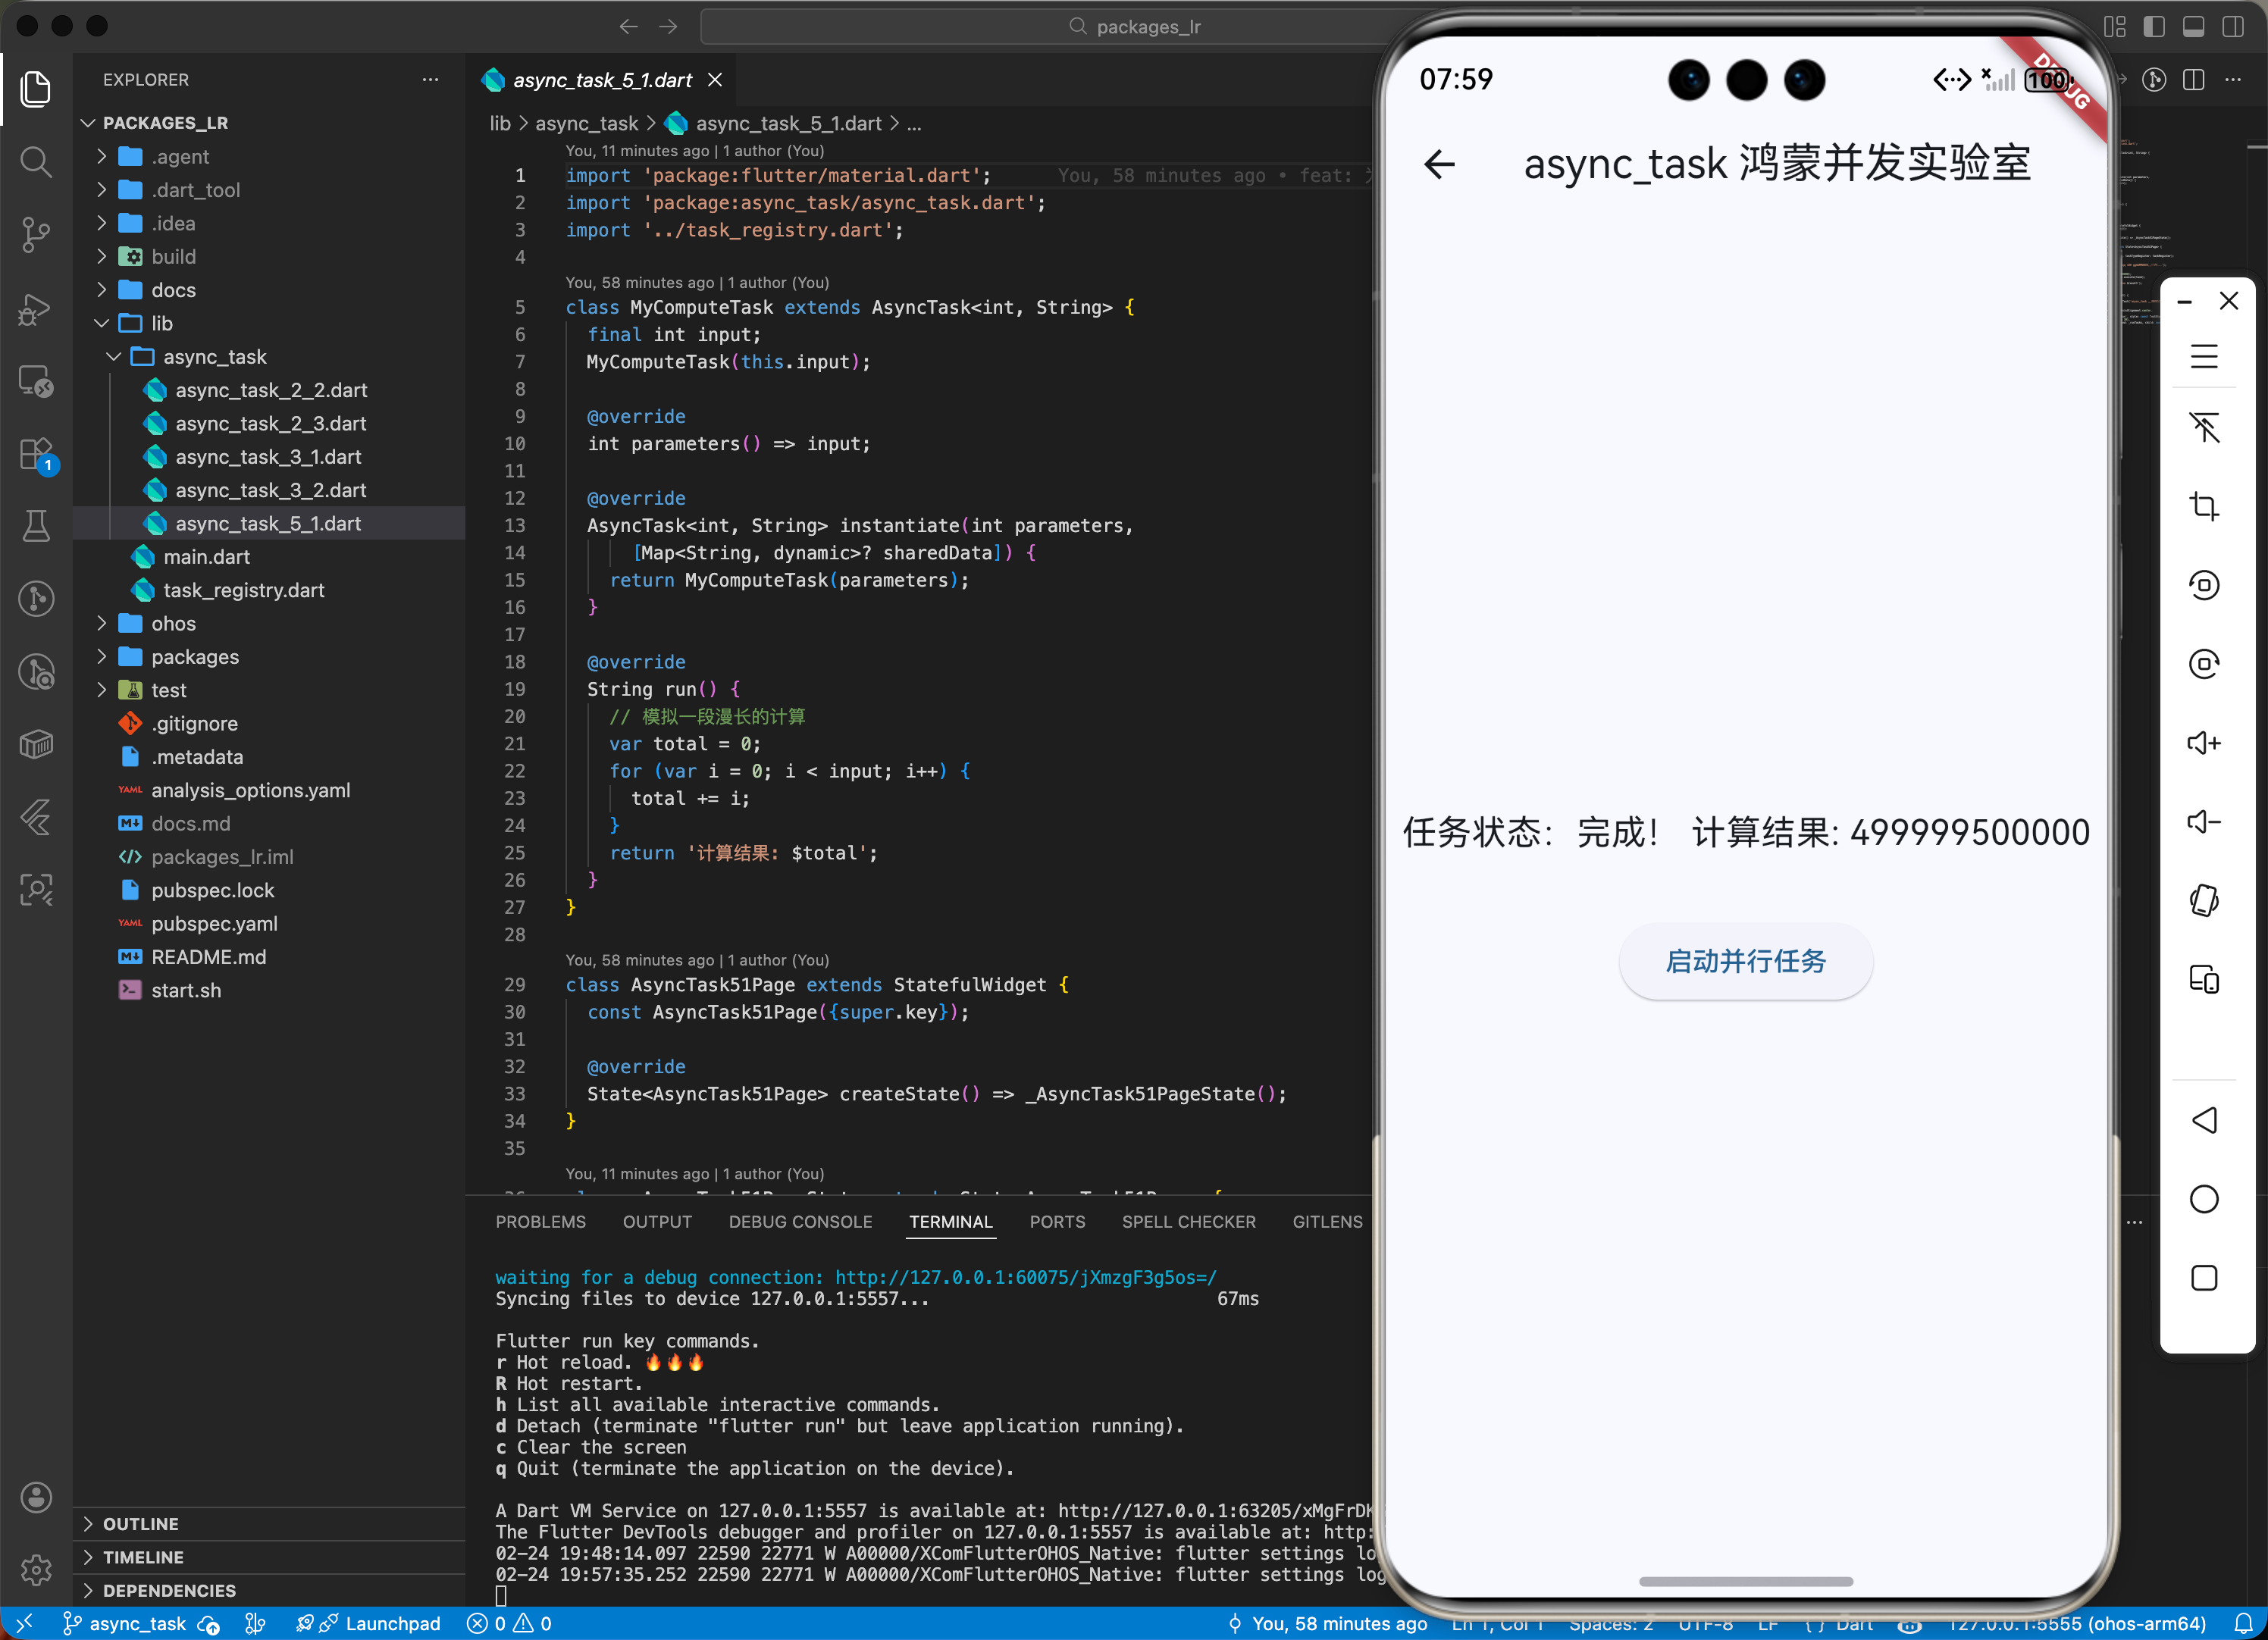This screenshot has height=1640, width=2268.
Task: Open the Manage gear icon
Action: 36,1569
